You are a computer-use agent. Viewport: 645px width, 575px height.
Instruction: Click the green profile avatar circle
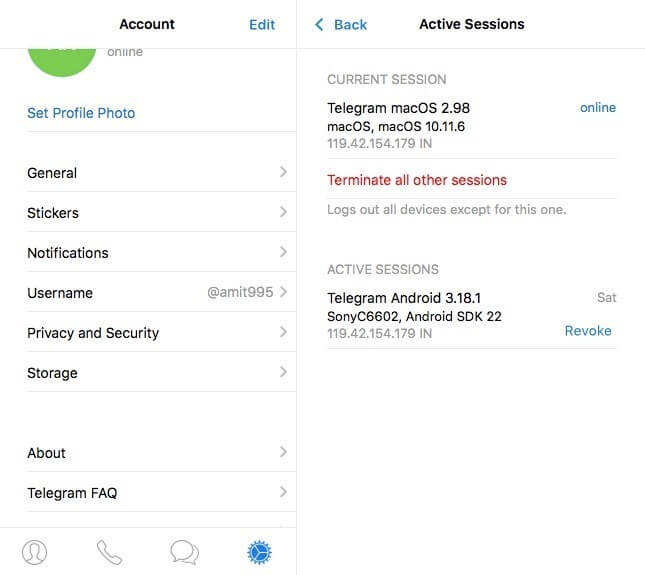[x=62, y=62]
